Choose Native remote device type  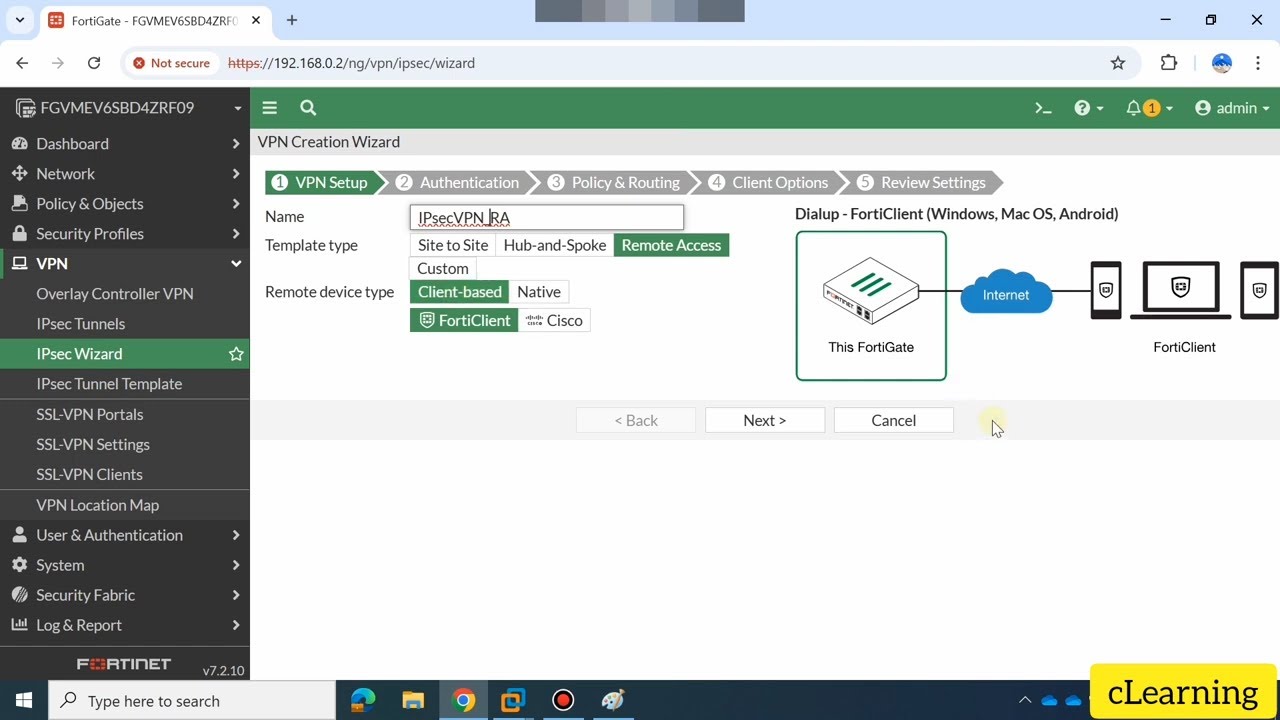(x=539, y=292)
